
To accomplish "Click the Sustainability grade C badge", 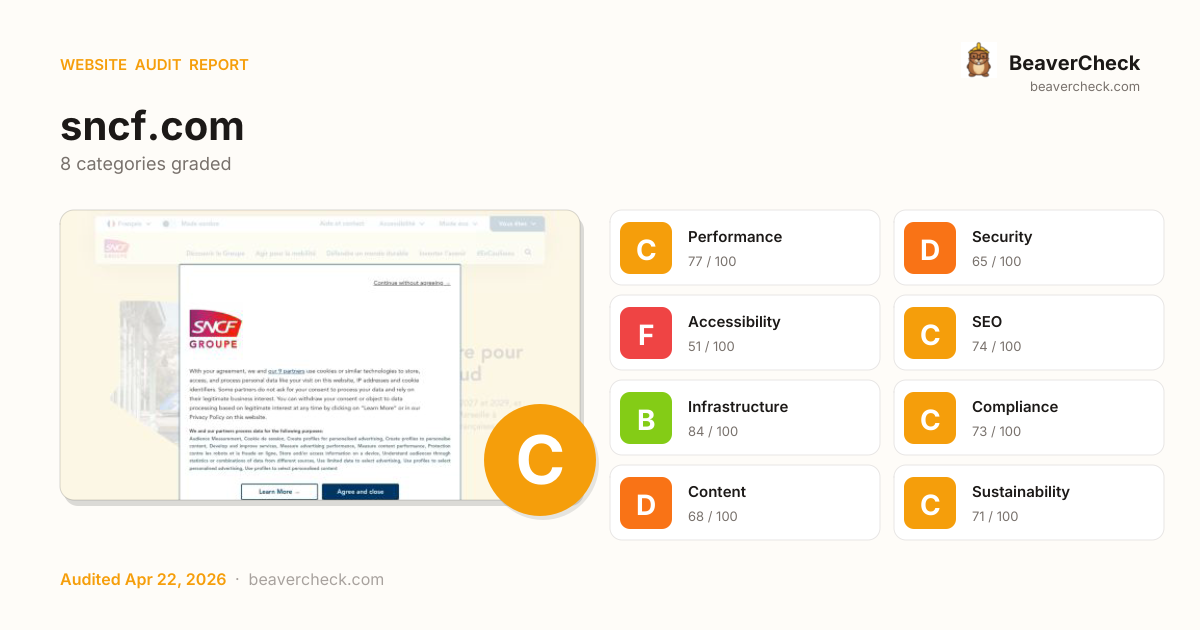I will (x=930, y=503).
